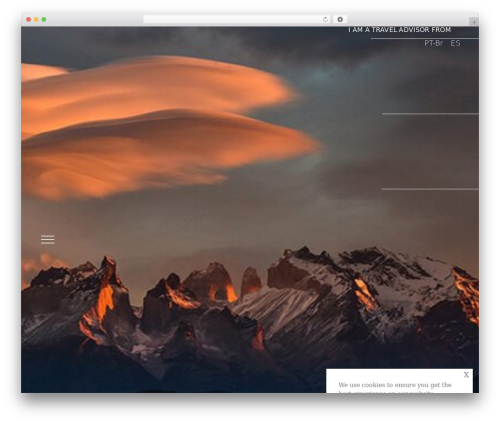This screenshot has height=423, width=500.
Task: Open the hamburger menu icon
Action: pos(48,239)
